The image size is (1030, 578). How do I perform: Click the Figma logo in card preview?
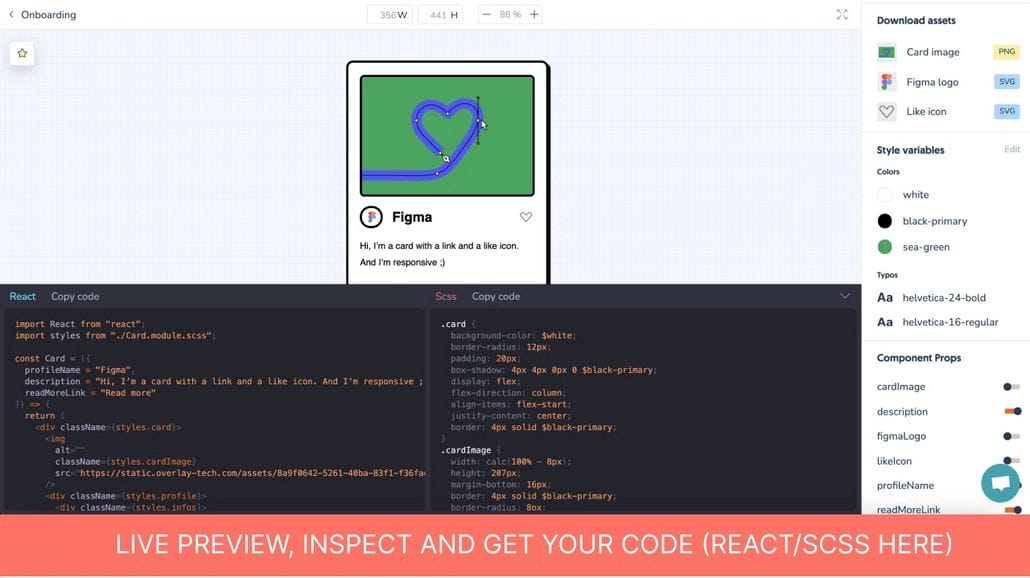coord(371,217)
